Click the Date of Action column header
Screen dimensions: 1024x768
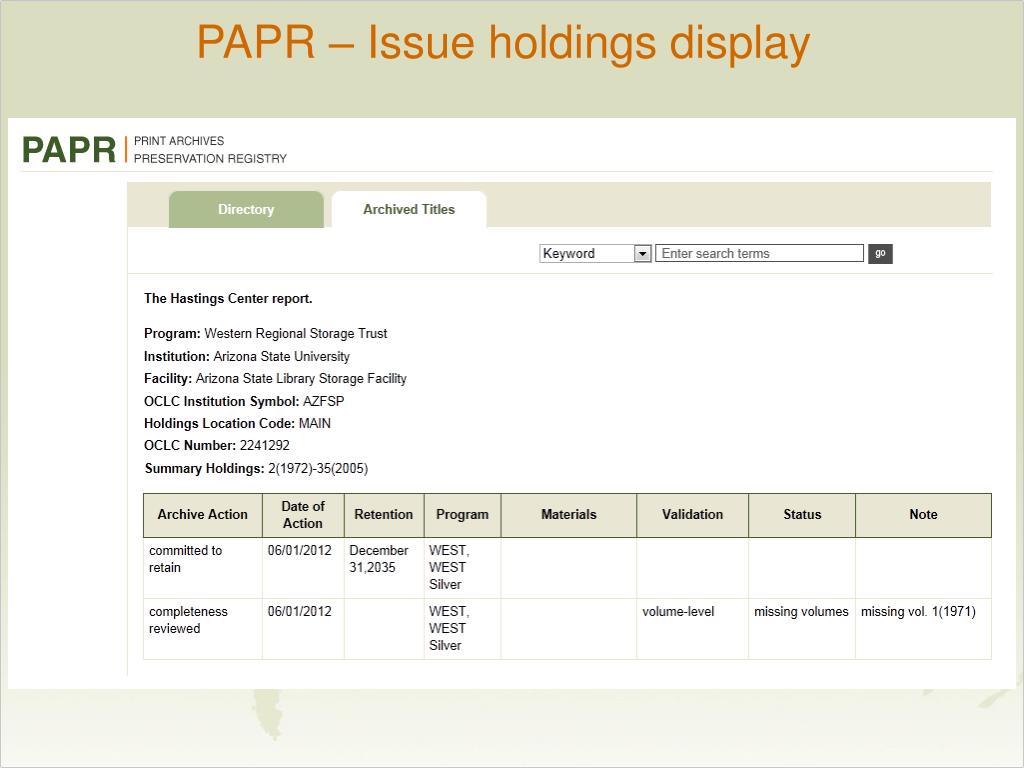303,515
